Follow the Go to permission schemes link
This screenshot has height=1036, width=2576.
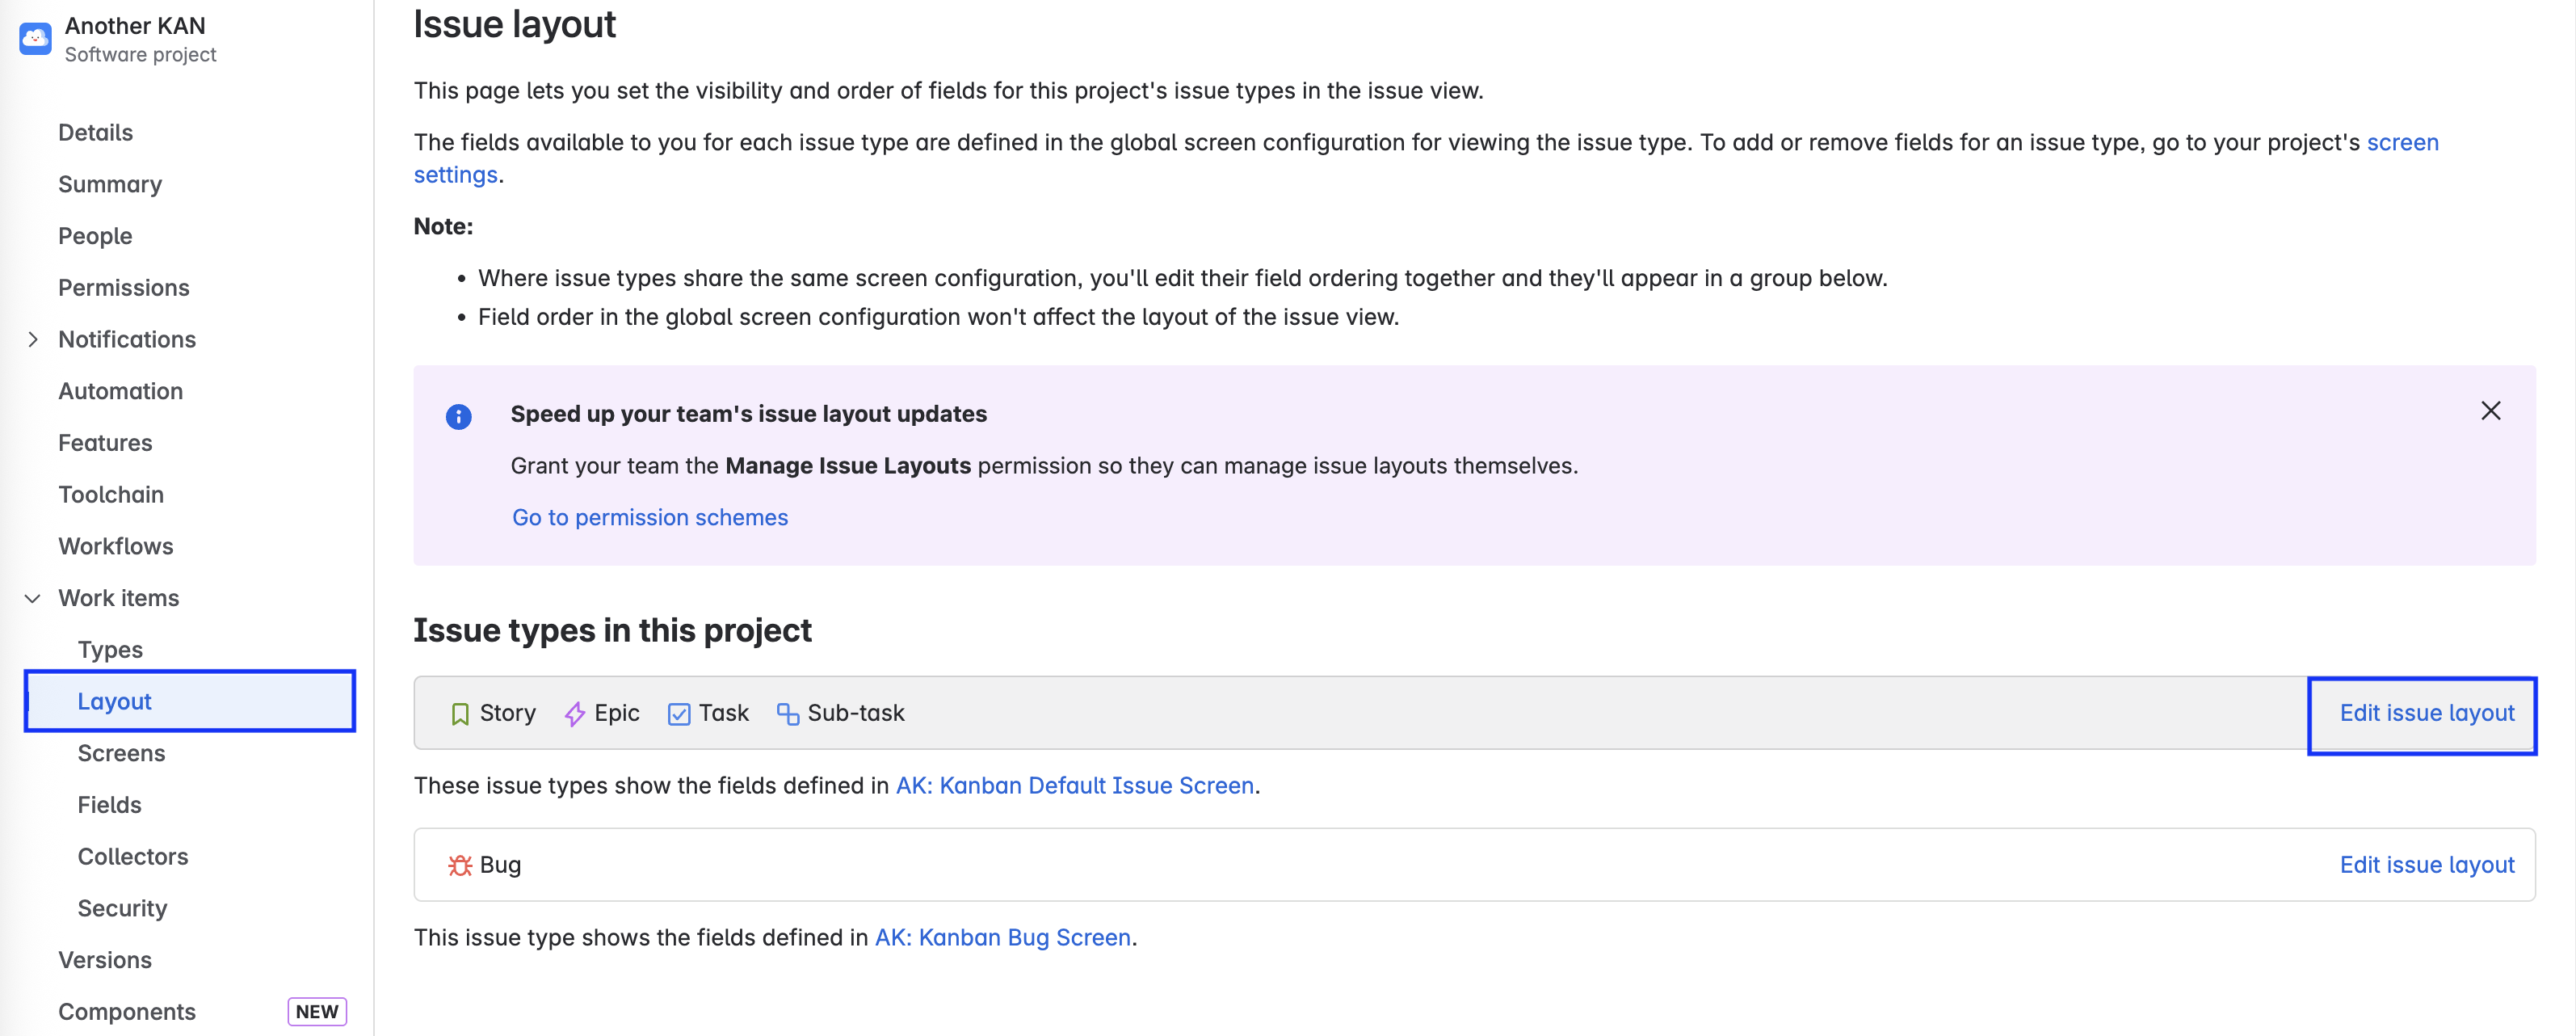click(x=650, y=518)
